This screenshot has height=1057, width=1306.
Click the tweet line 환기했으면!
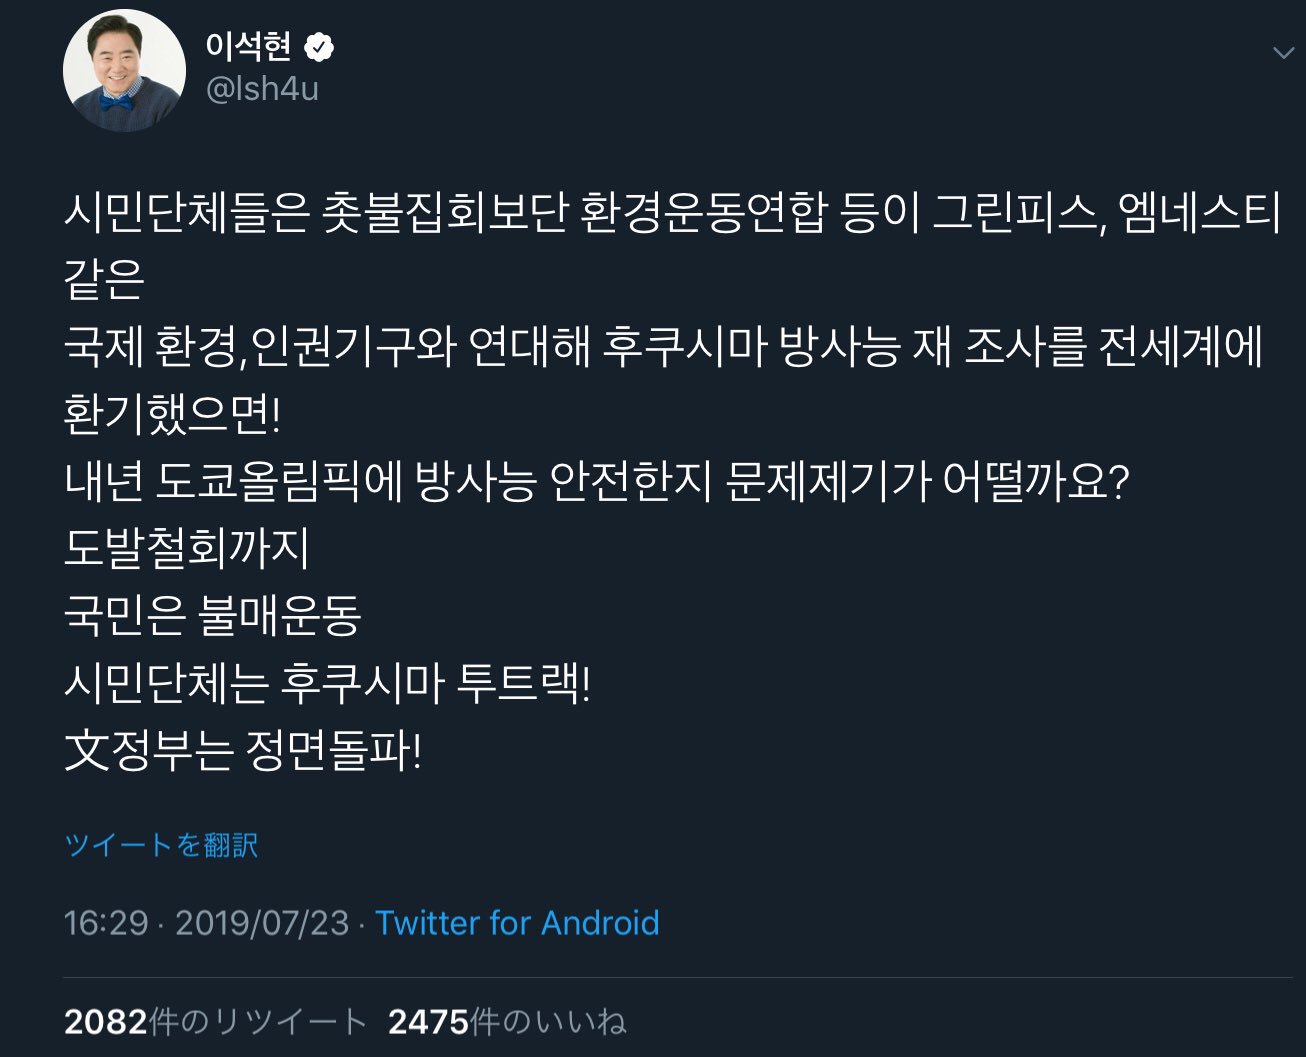[173, 414]
